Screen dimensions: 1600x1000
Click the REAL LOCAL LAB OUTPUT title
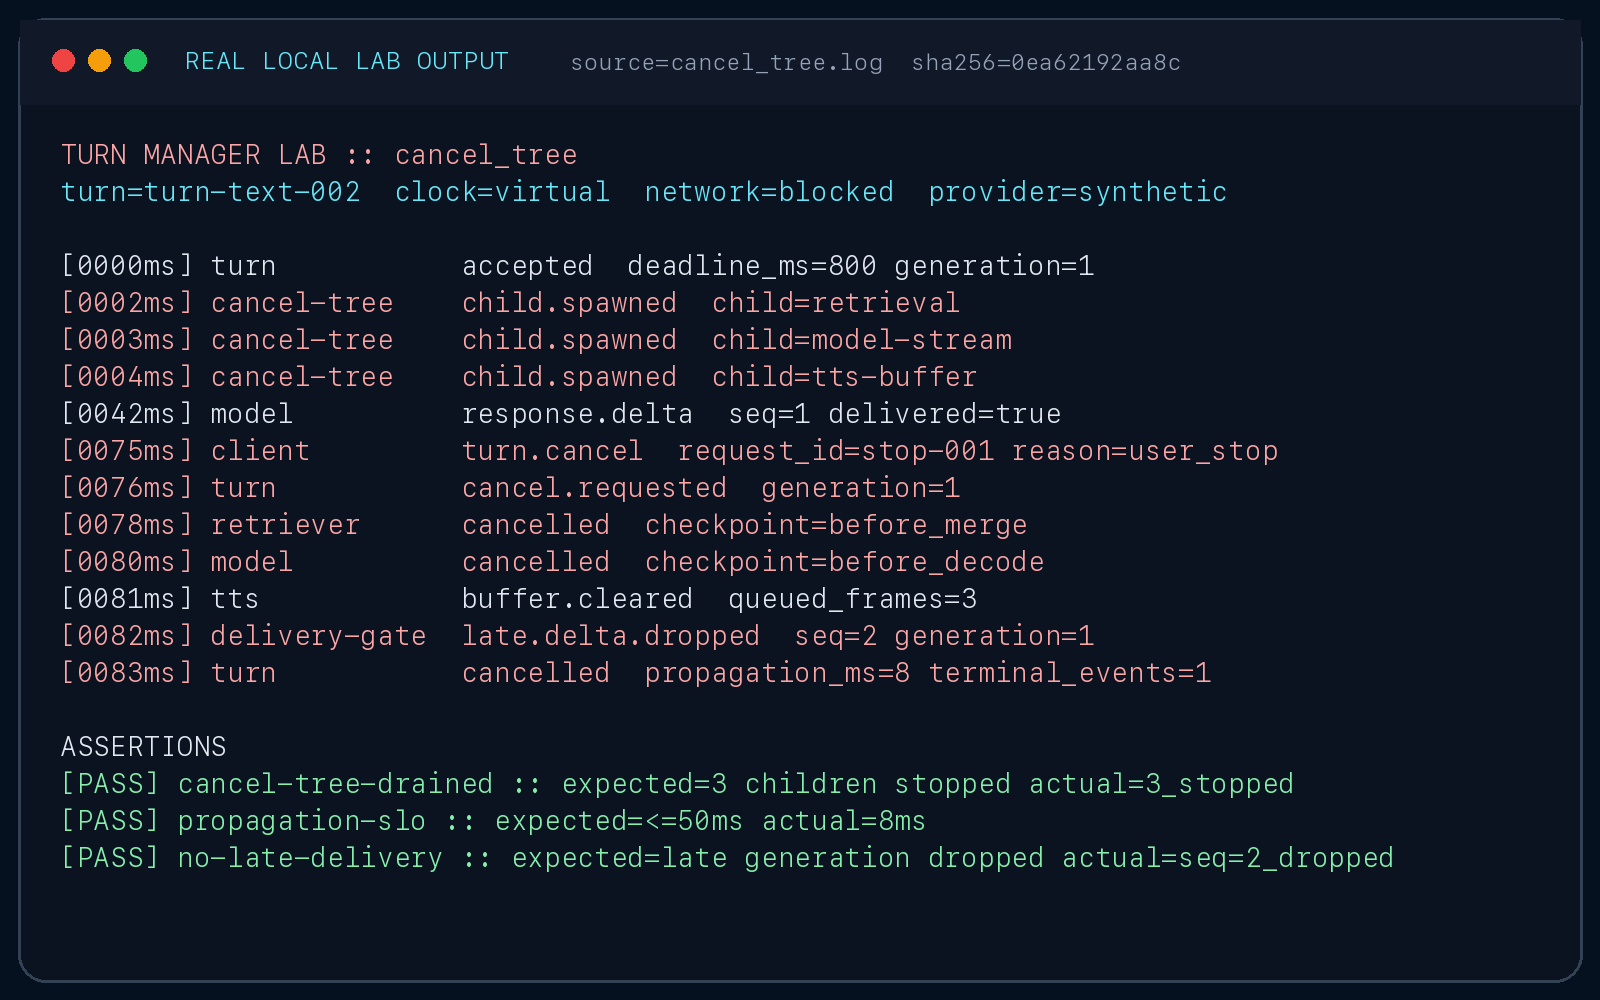coord(347,62)
